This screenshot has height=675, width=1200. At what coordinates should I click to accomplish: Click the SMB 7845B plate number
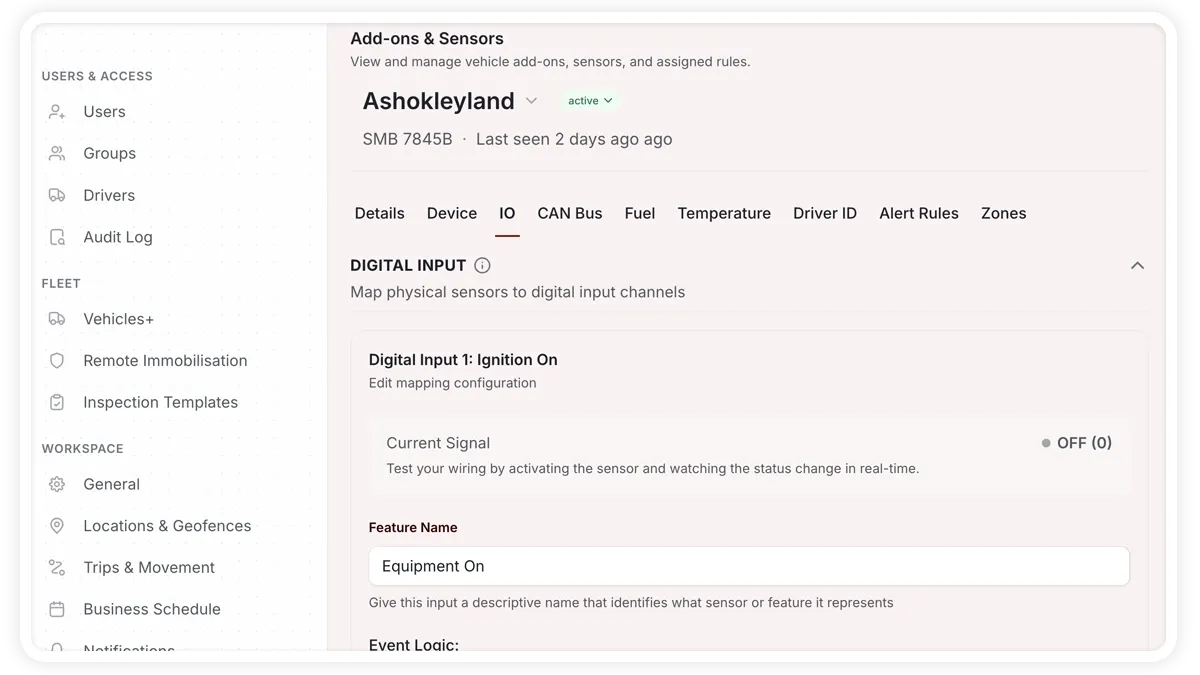tap(407, 139)
